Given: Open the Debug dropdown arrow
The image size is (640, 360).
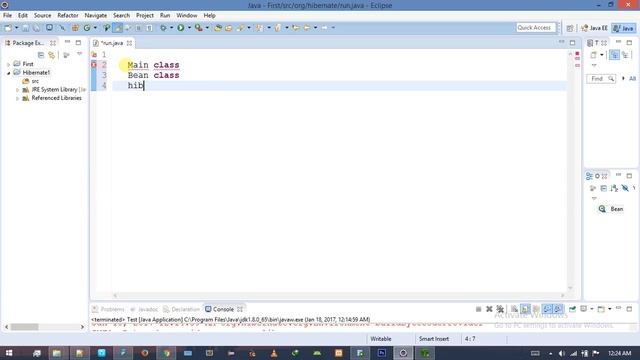Looking at the screenshot, I should click(x=171, y=28).
